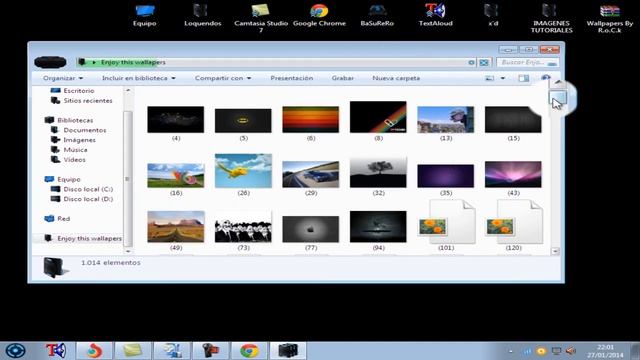Viewport: 640px width, 360px height.
Task: Open the view options dropdown arrow
Action: click(x=503, y=78)
